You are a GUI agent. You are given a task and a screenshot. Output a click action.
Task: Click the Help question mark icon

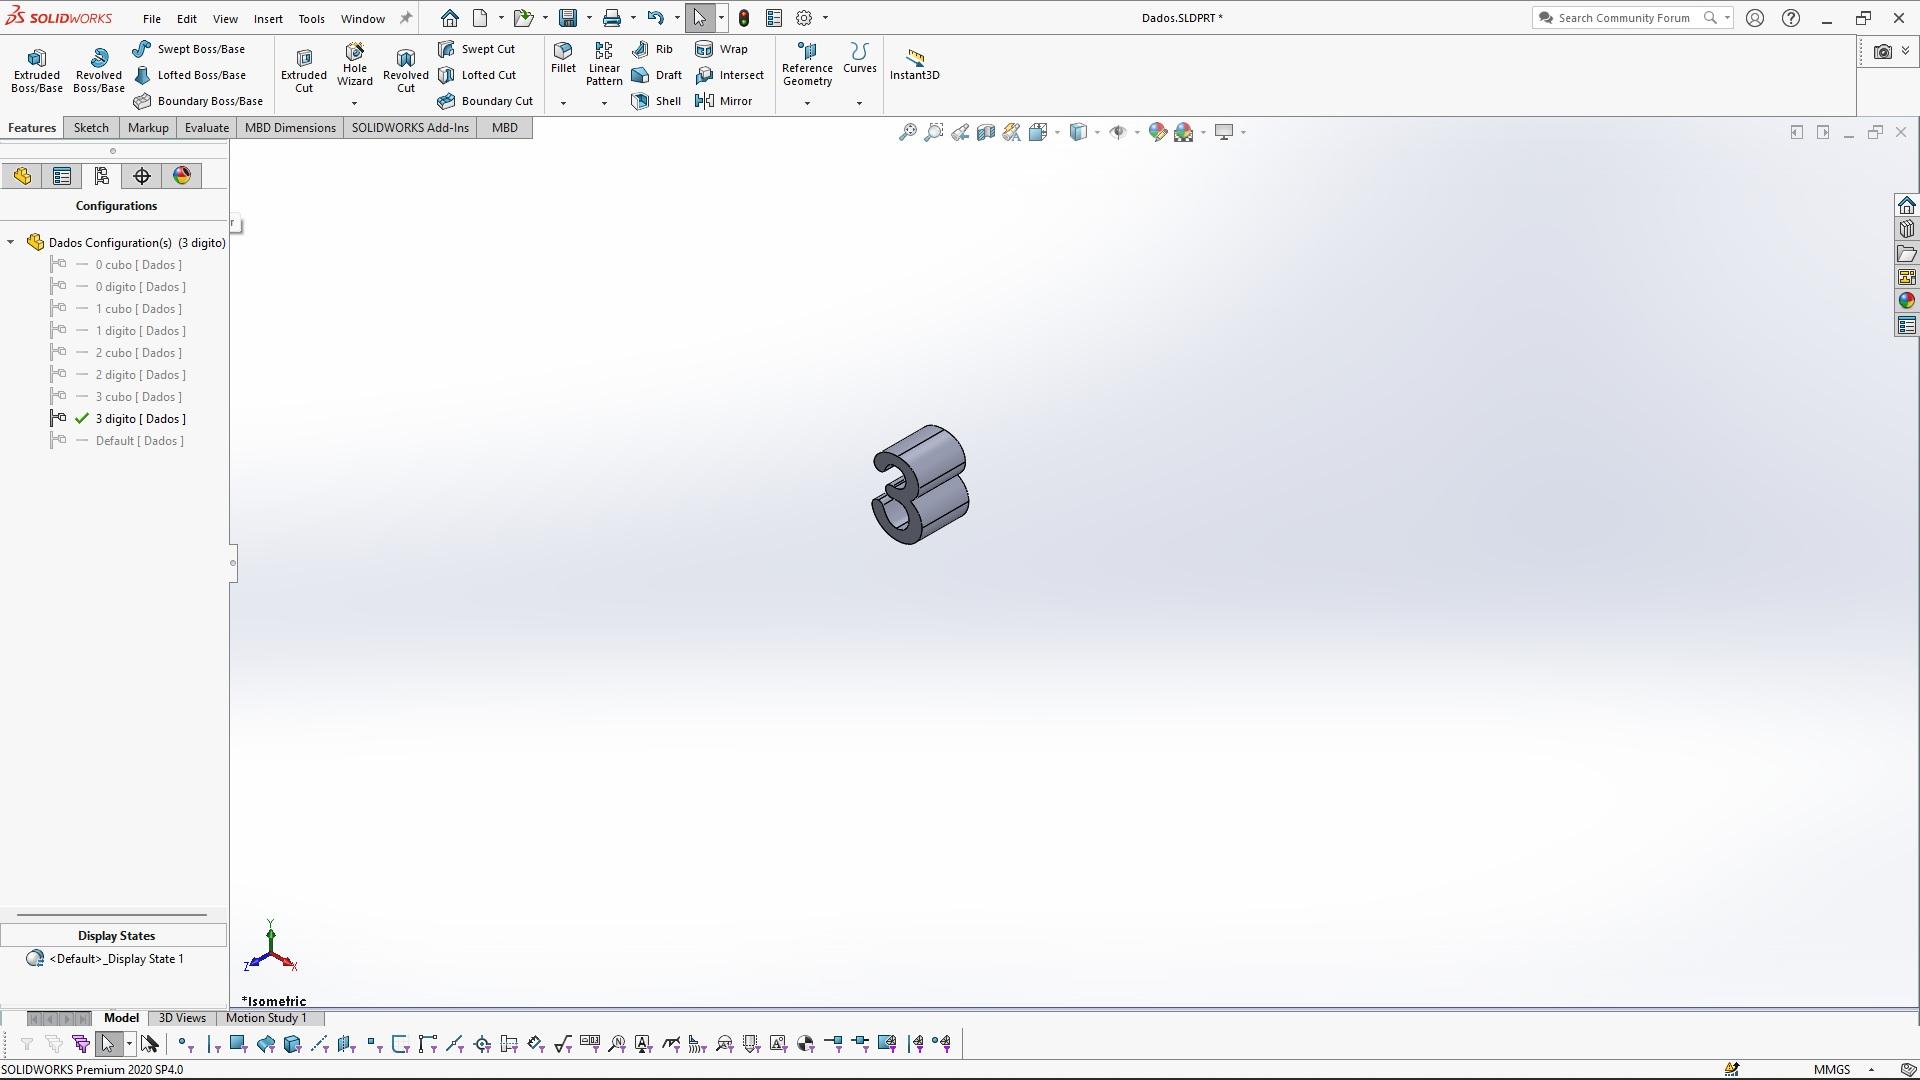[1791, 18]
